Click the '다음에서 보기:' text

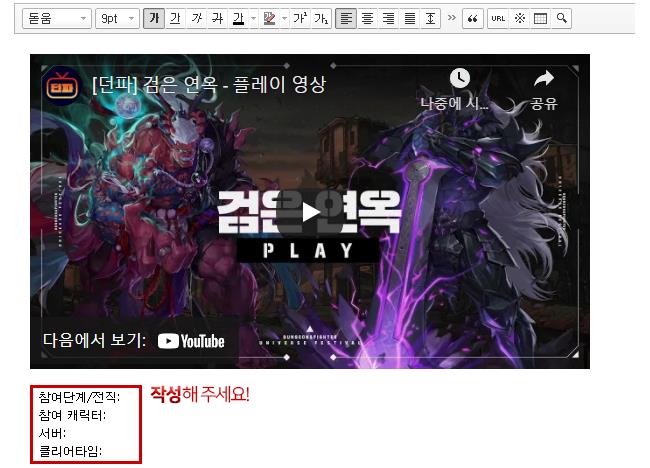point(95,340)
